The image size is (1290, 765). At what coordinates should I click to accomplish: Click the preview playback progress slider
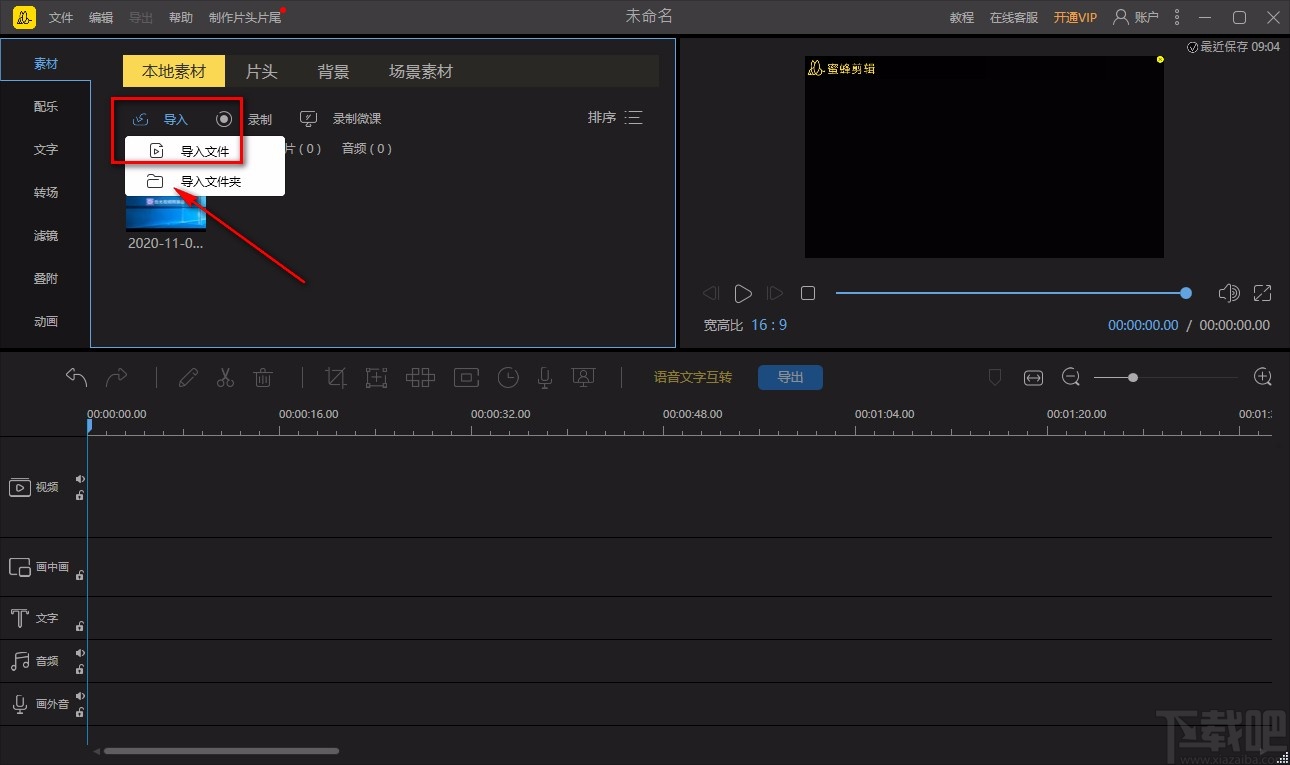pyautogui.click(x=1010, y=293)
